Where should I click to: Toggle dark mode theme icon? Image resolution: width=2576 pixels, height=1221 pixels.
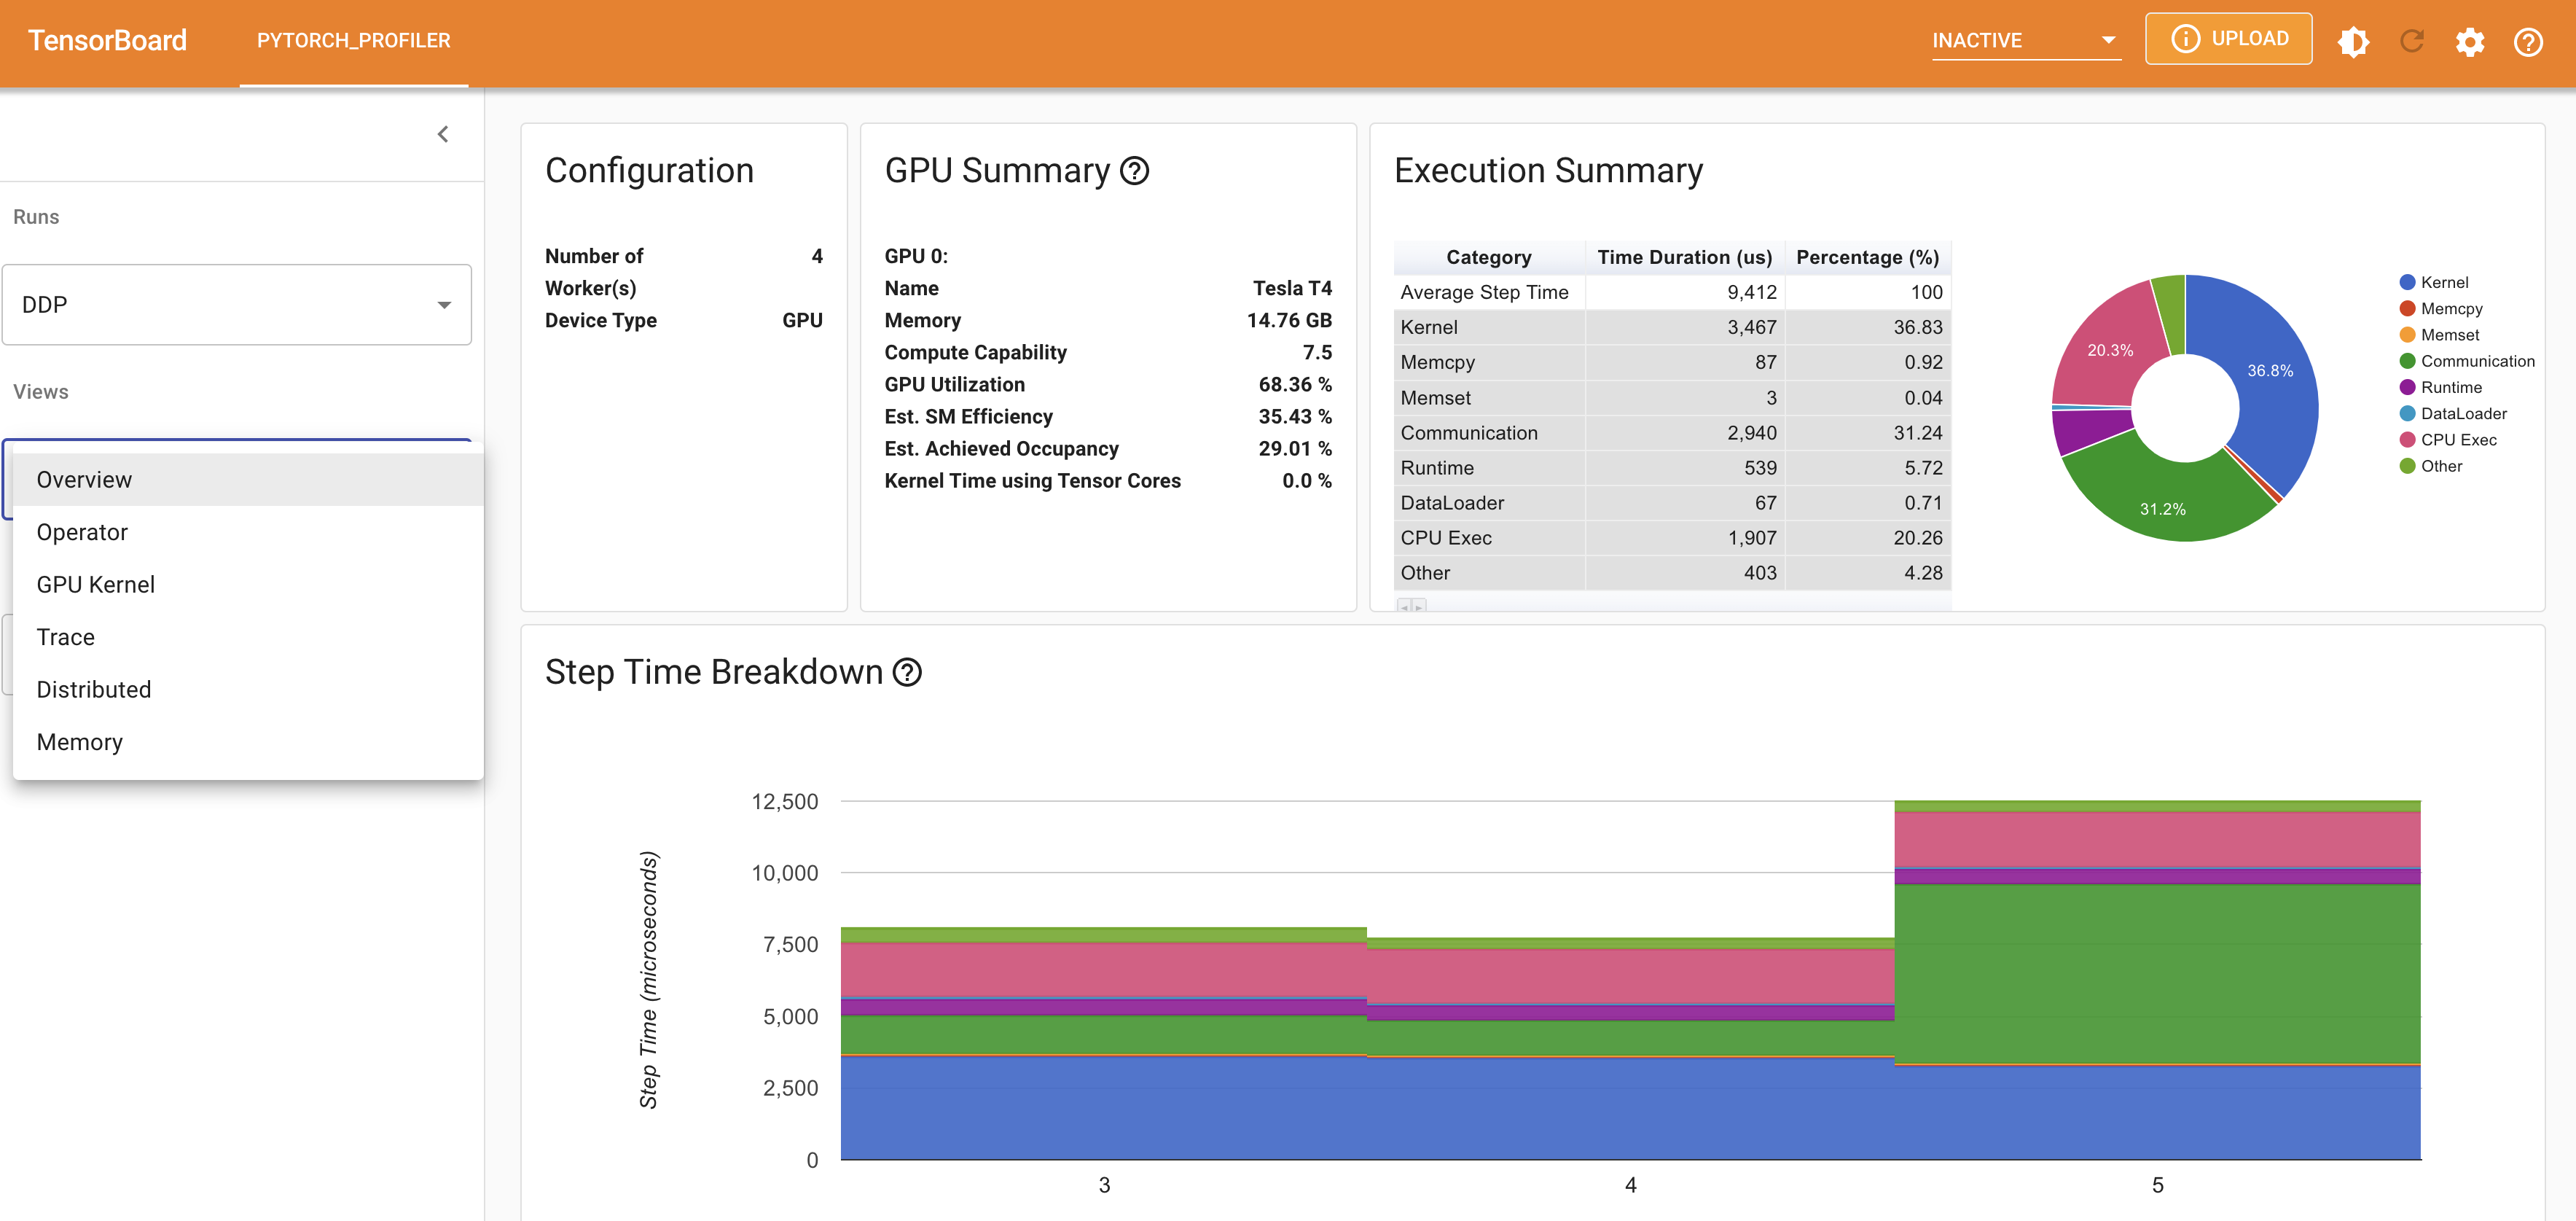2353,41
